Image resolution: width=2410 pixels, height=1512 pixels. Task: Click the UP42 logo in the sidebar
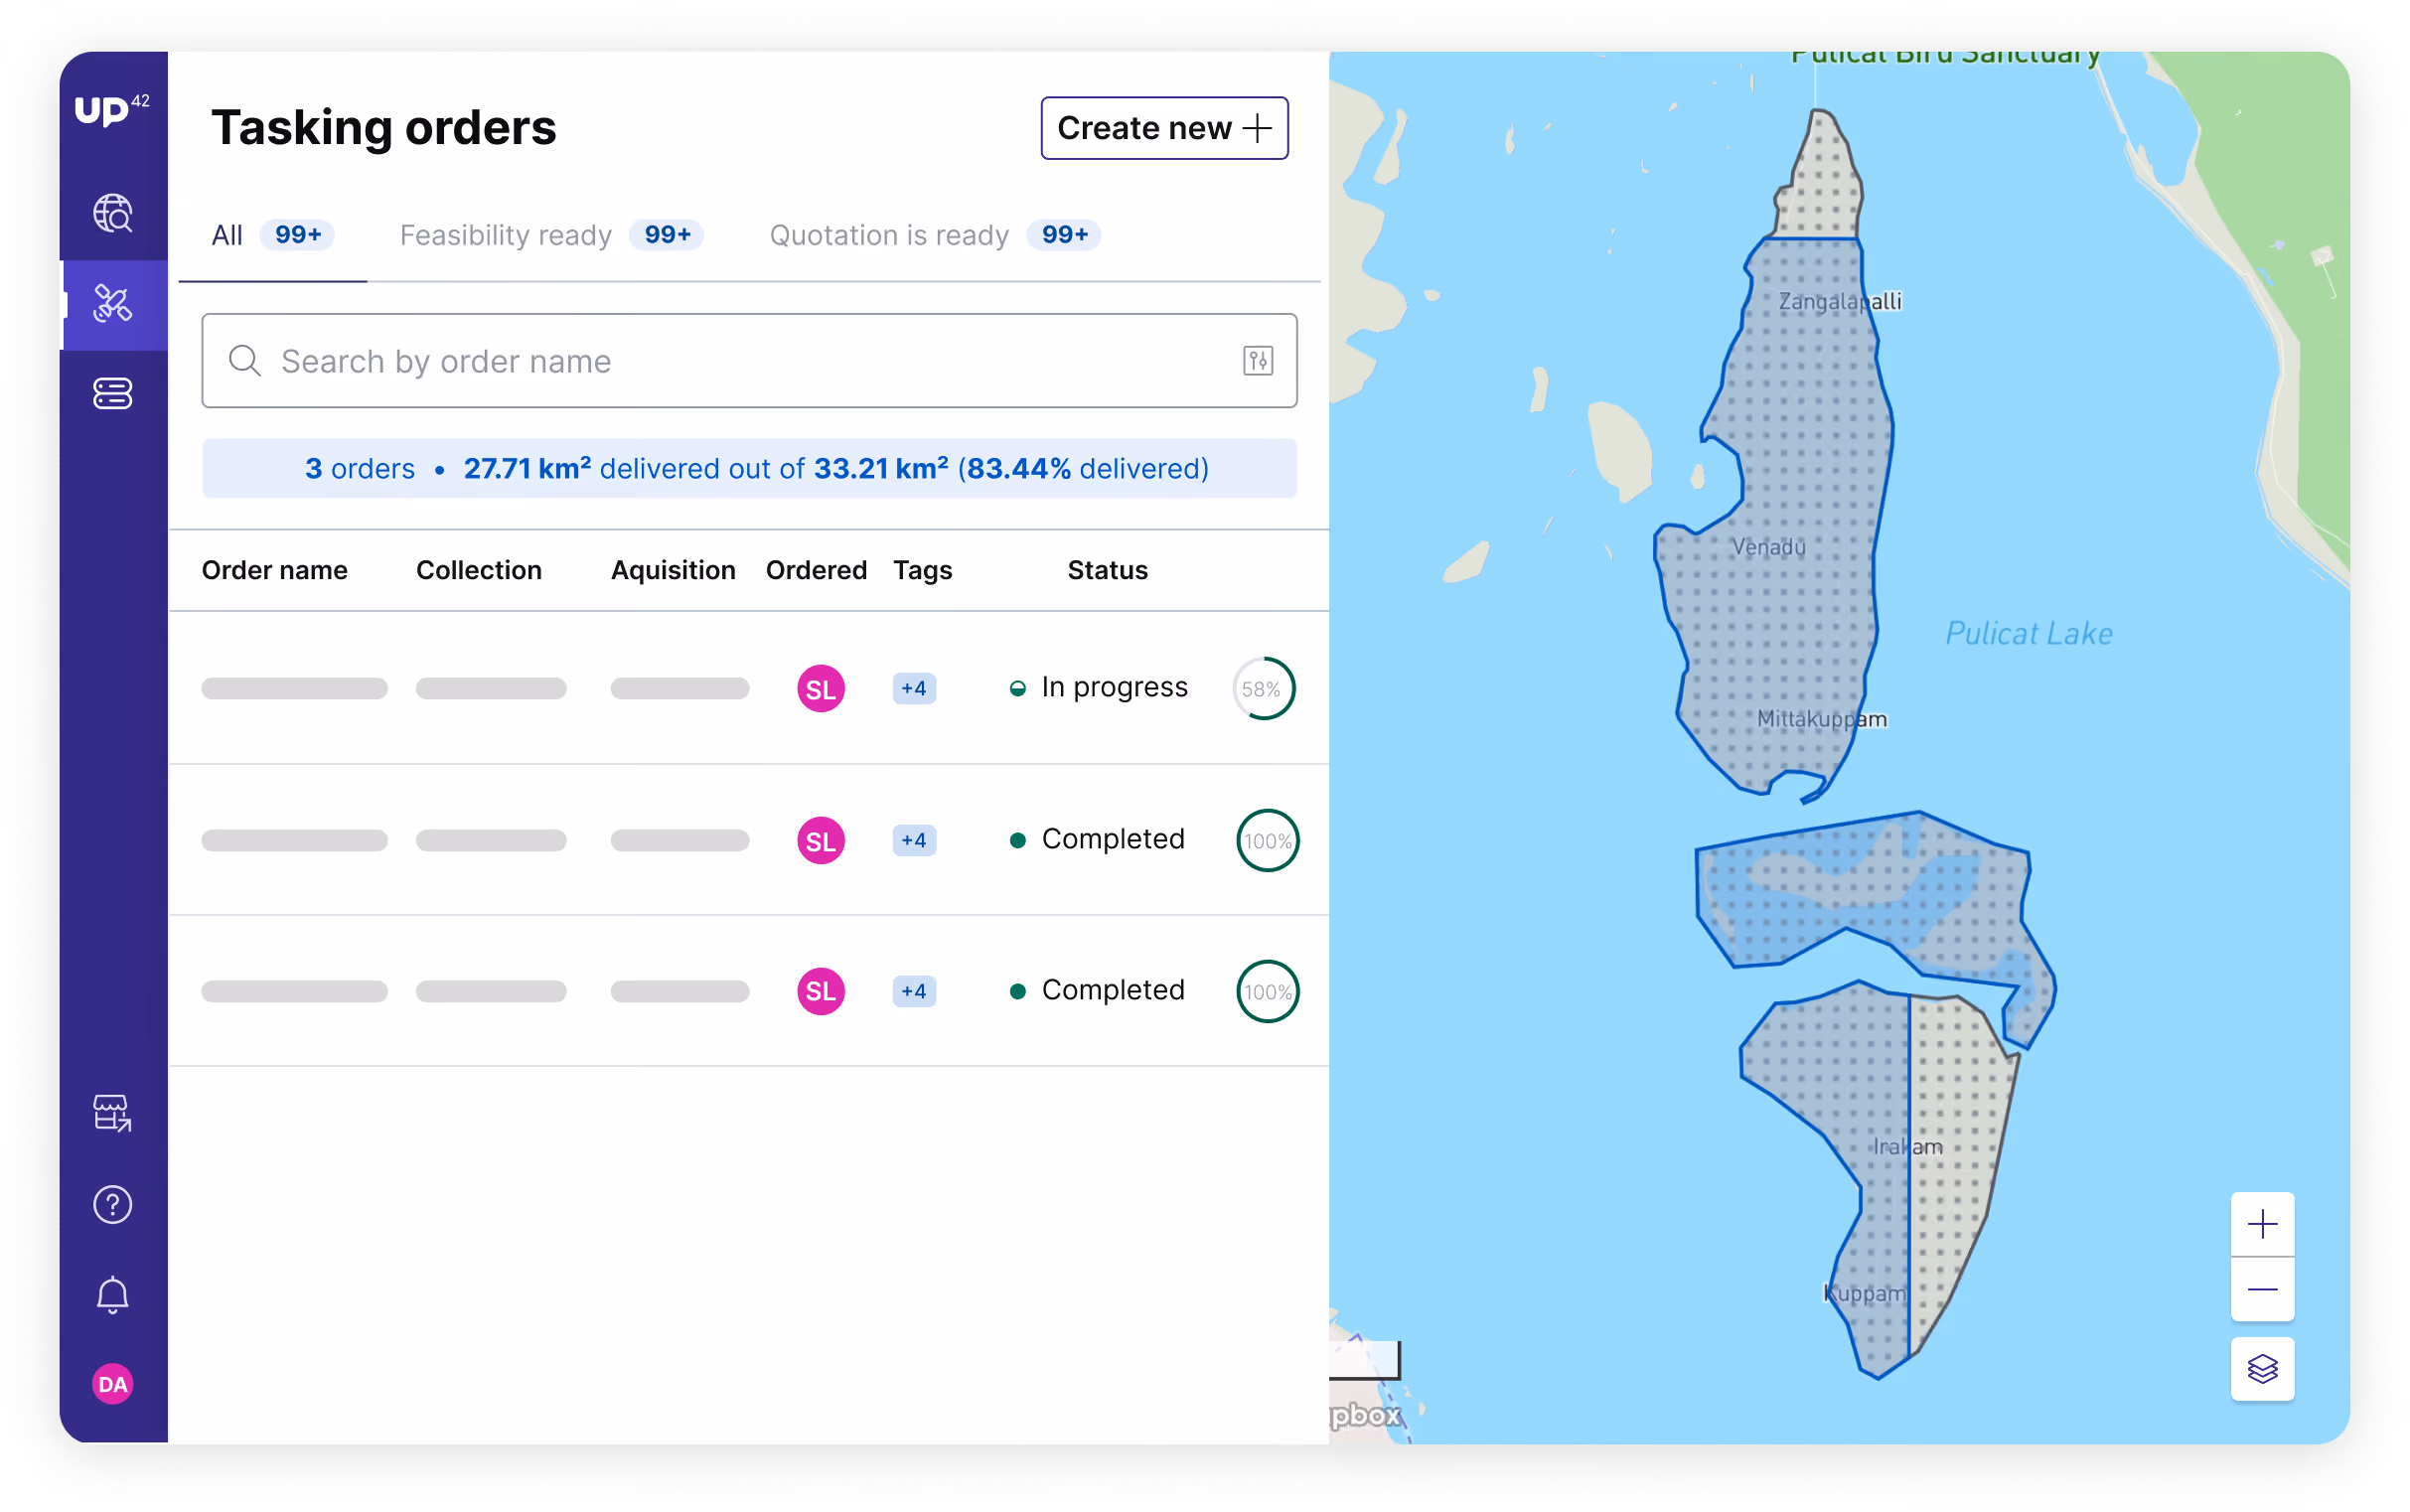point(111,108)
